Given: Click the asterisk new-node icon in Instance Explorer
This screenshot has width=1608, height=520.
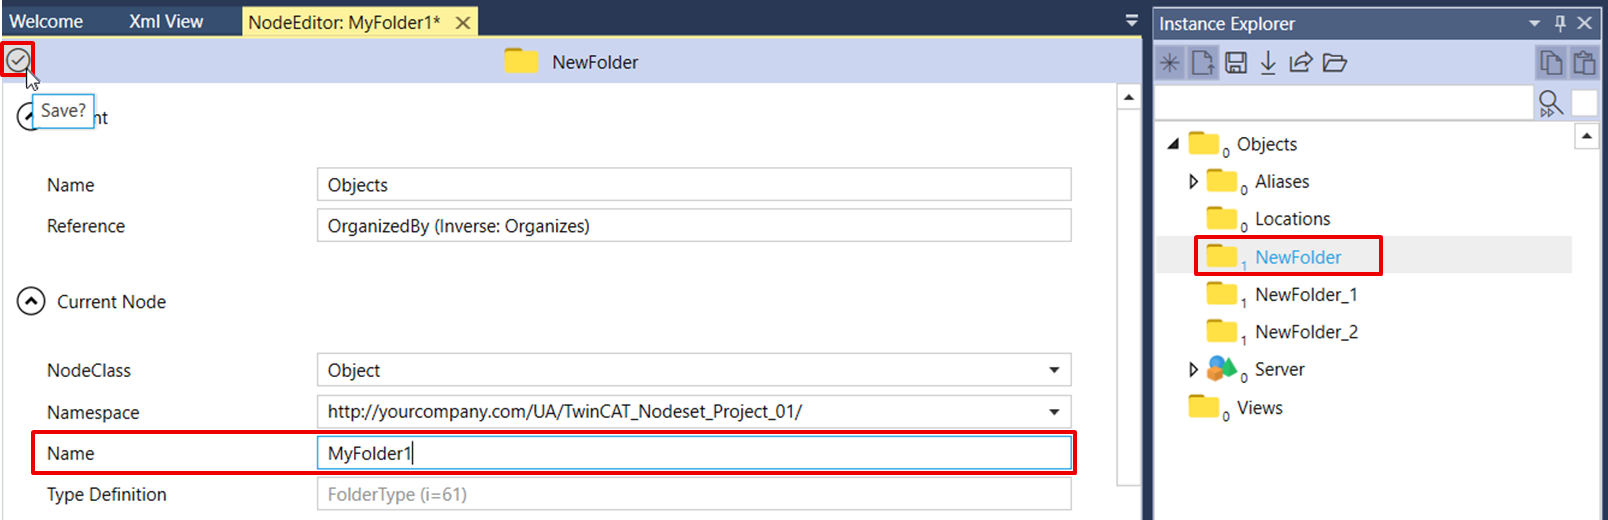Looking at the screenshot, I should (1170, 63).
